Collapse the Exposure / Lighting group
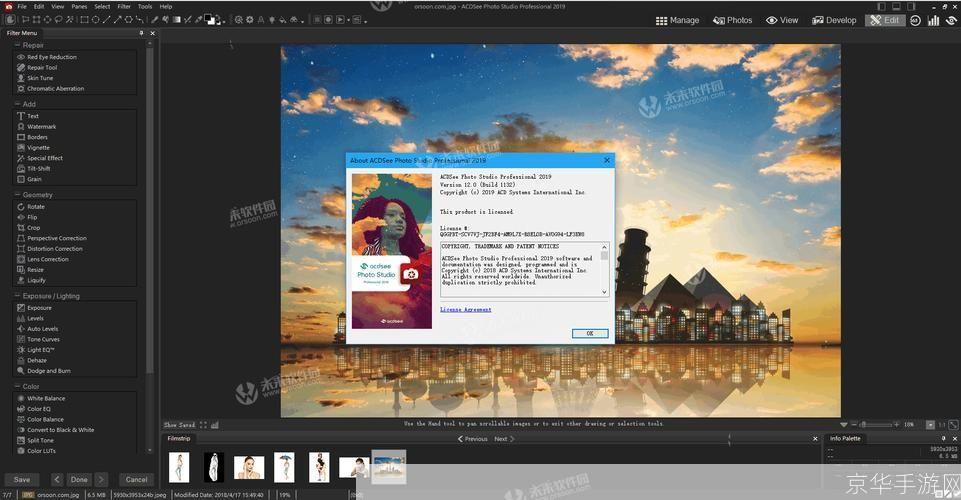 17,296
